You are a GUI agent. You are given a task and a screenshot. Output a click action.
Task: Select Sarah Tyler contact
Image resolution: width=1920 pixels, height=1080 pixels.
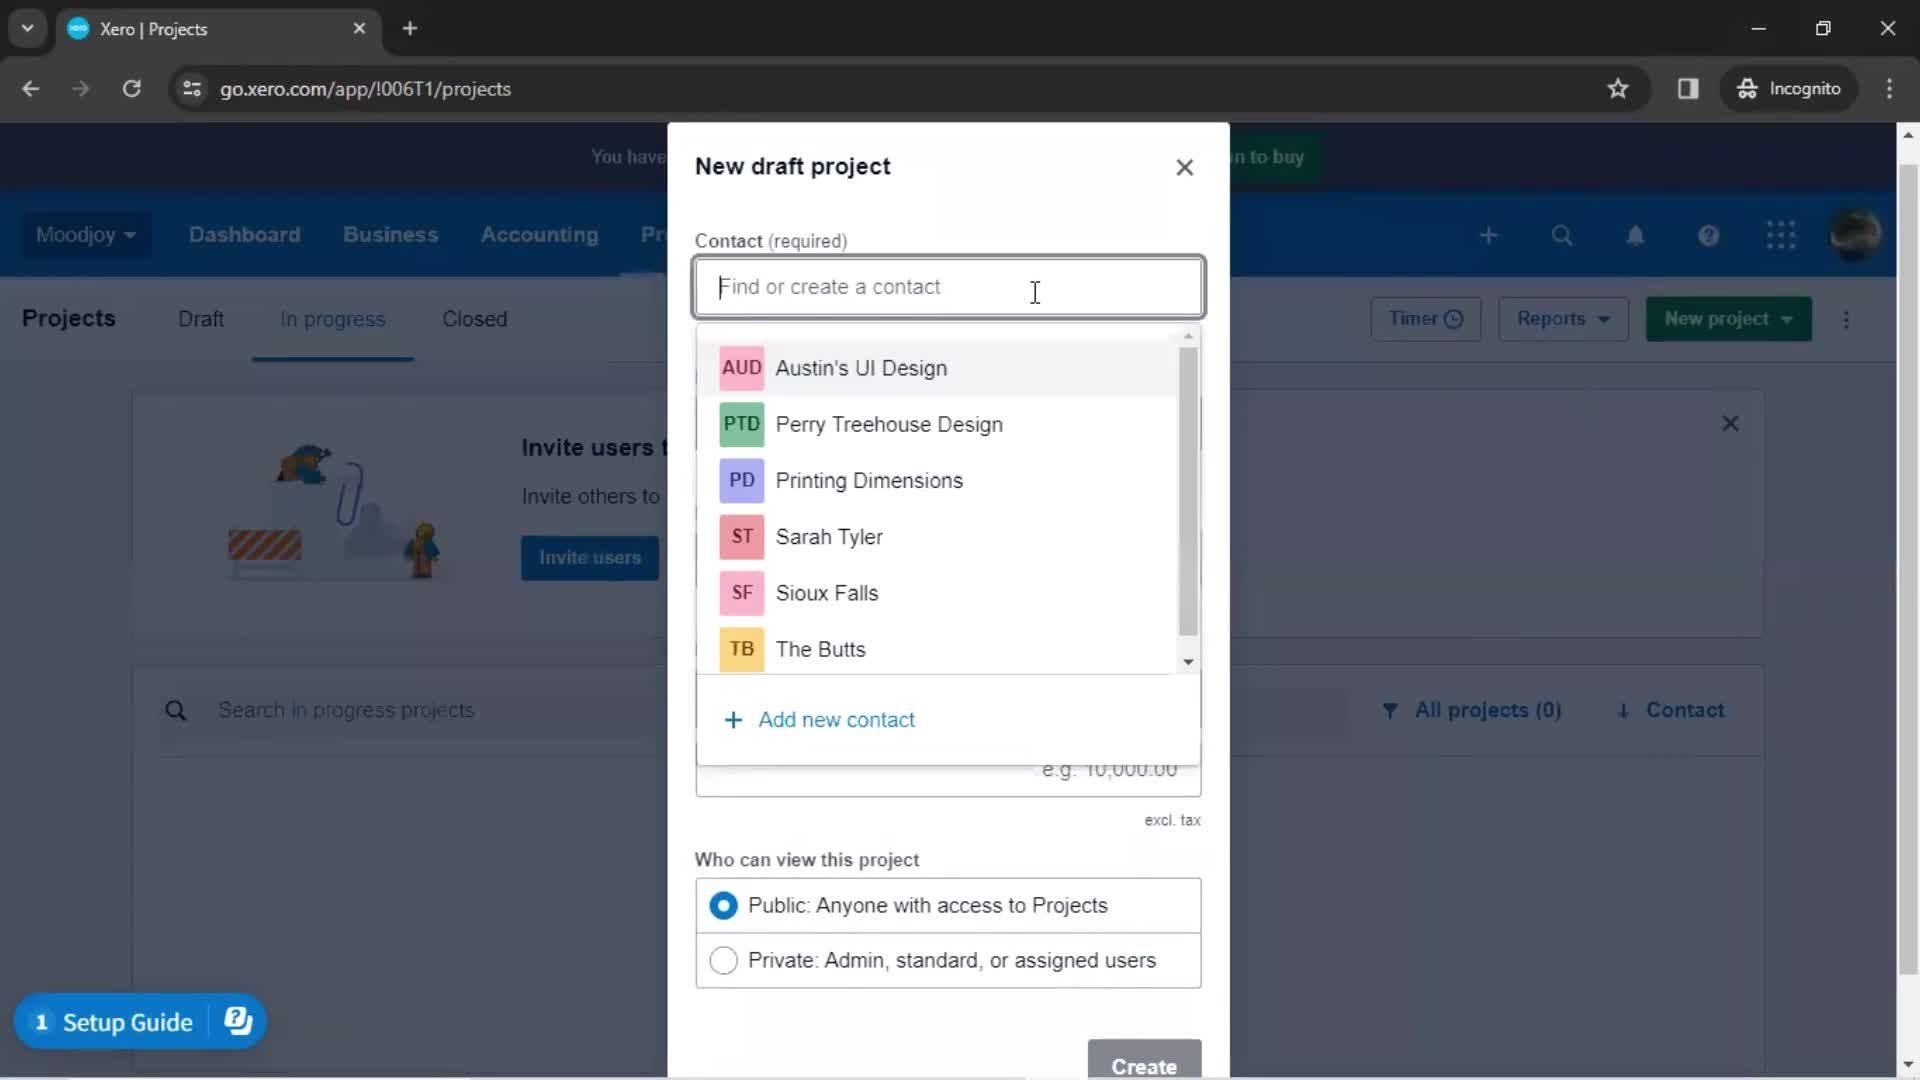pos(937,537)
